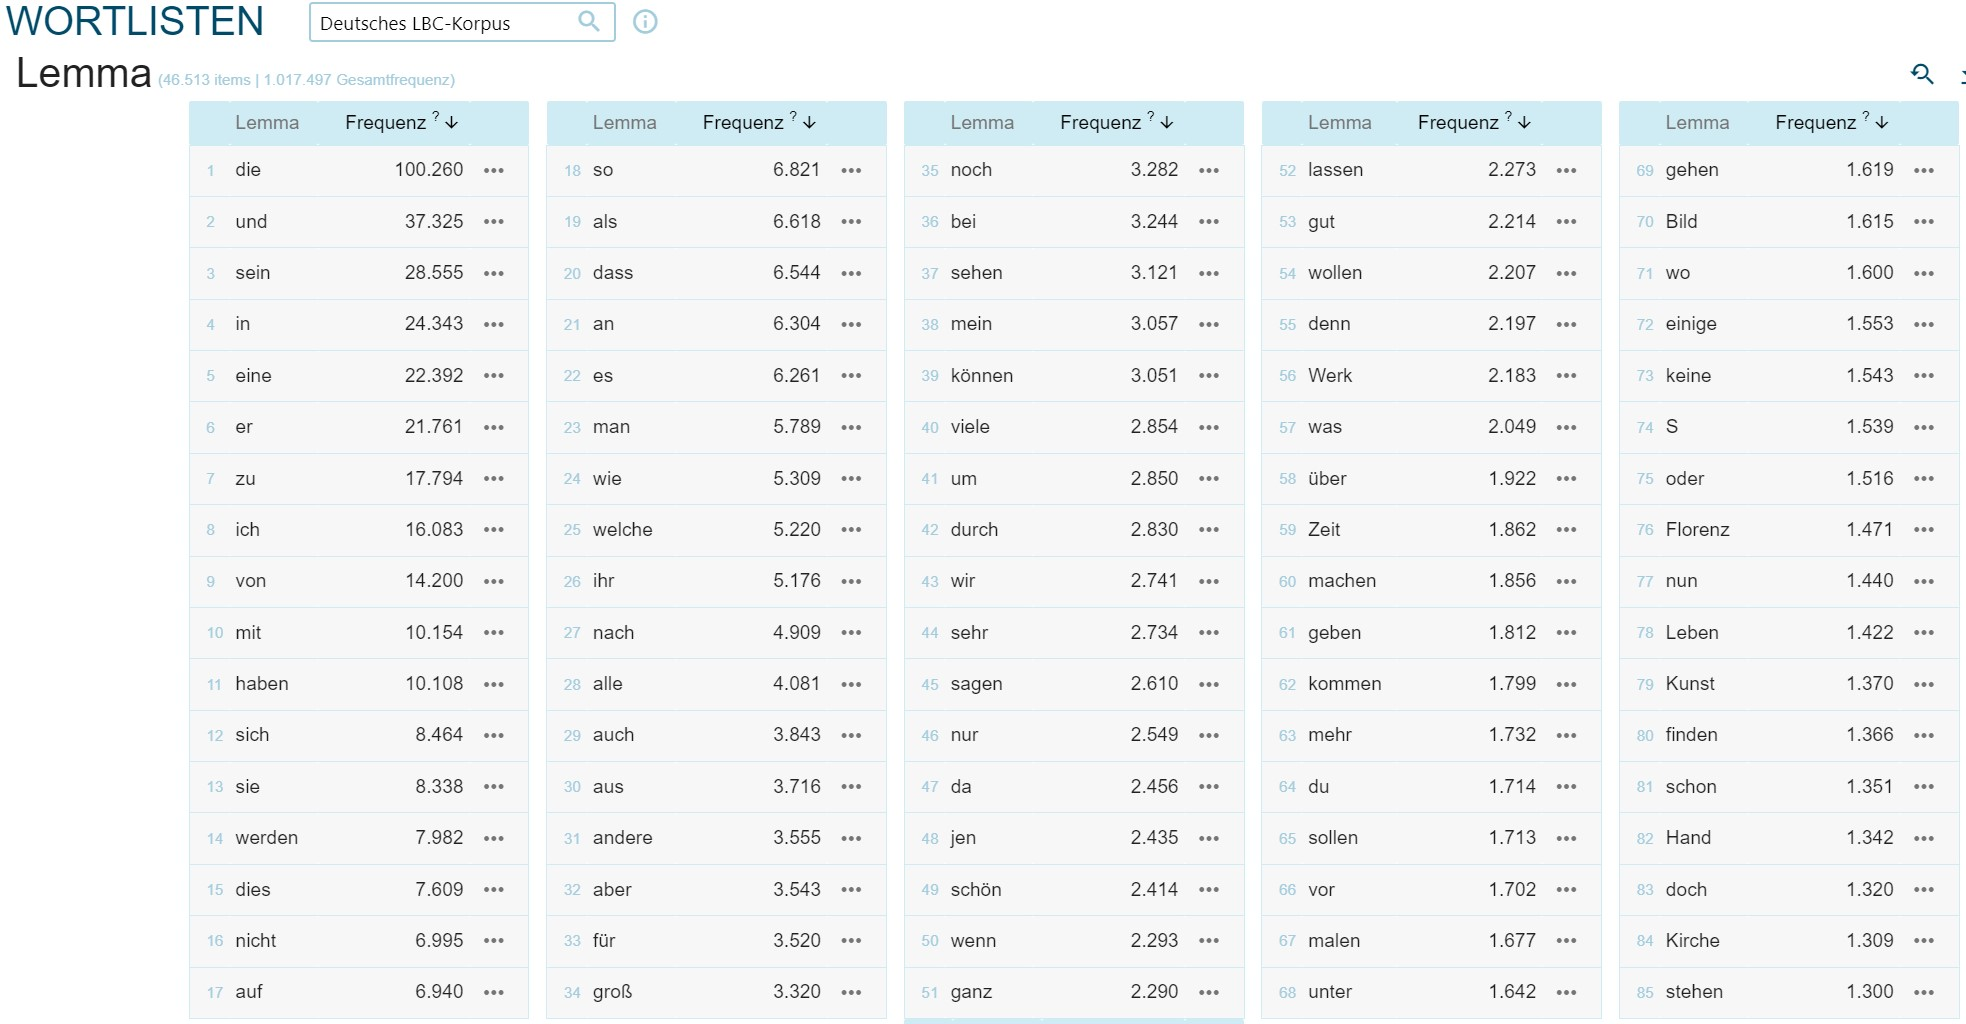Select the lemma 'Bild' row
The width and height of the screenshot is (1966, 1024).
(1789, 222)
